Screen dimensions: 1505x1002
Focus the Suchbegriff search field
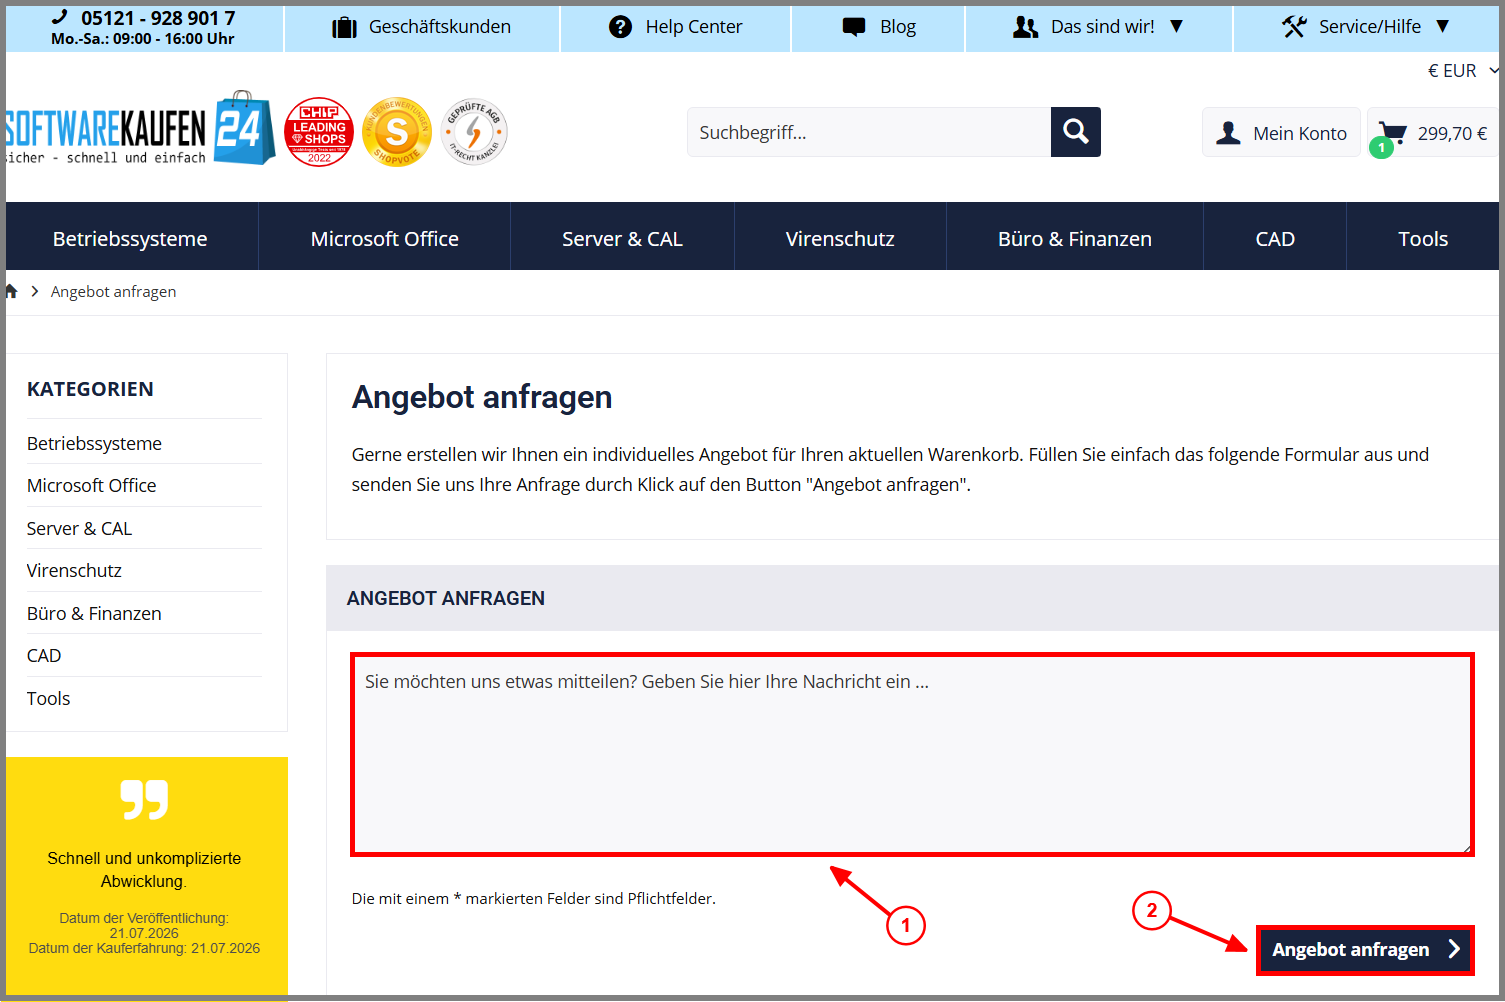pos(869,132)
